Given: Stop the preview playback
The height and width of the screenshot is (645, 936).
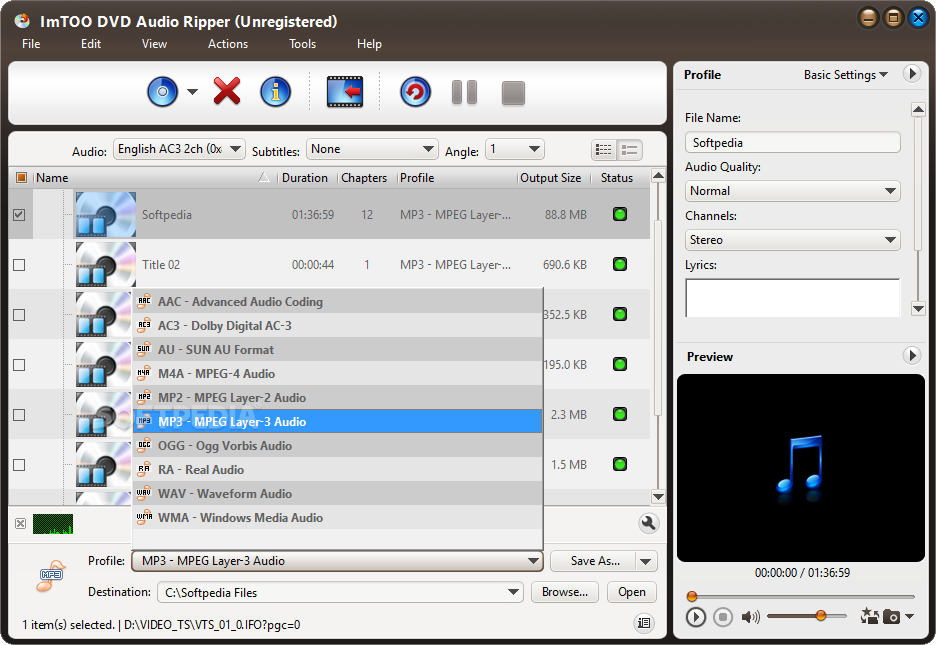Looking at the screenshot, I should coord(722,617).
